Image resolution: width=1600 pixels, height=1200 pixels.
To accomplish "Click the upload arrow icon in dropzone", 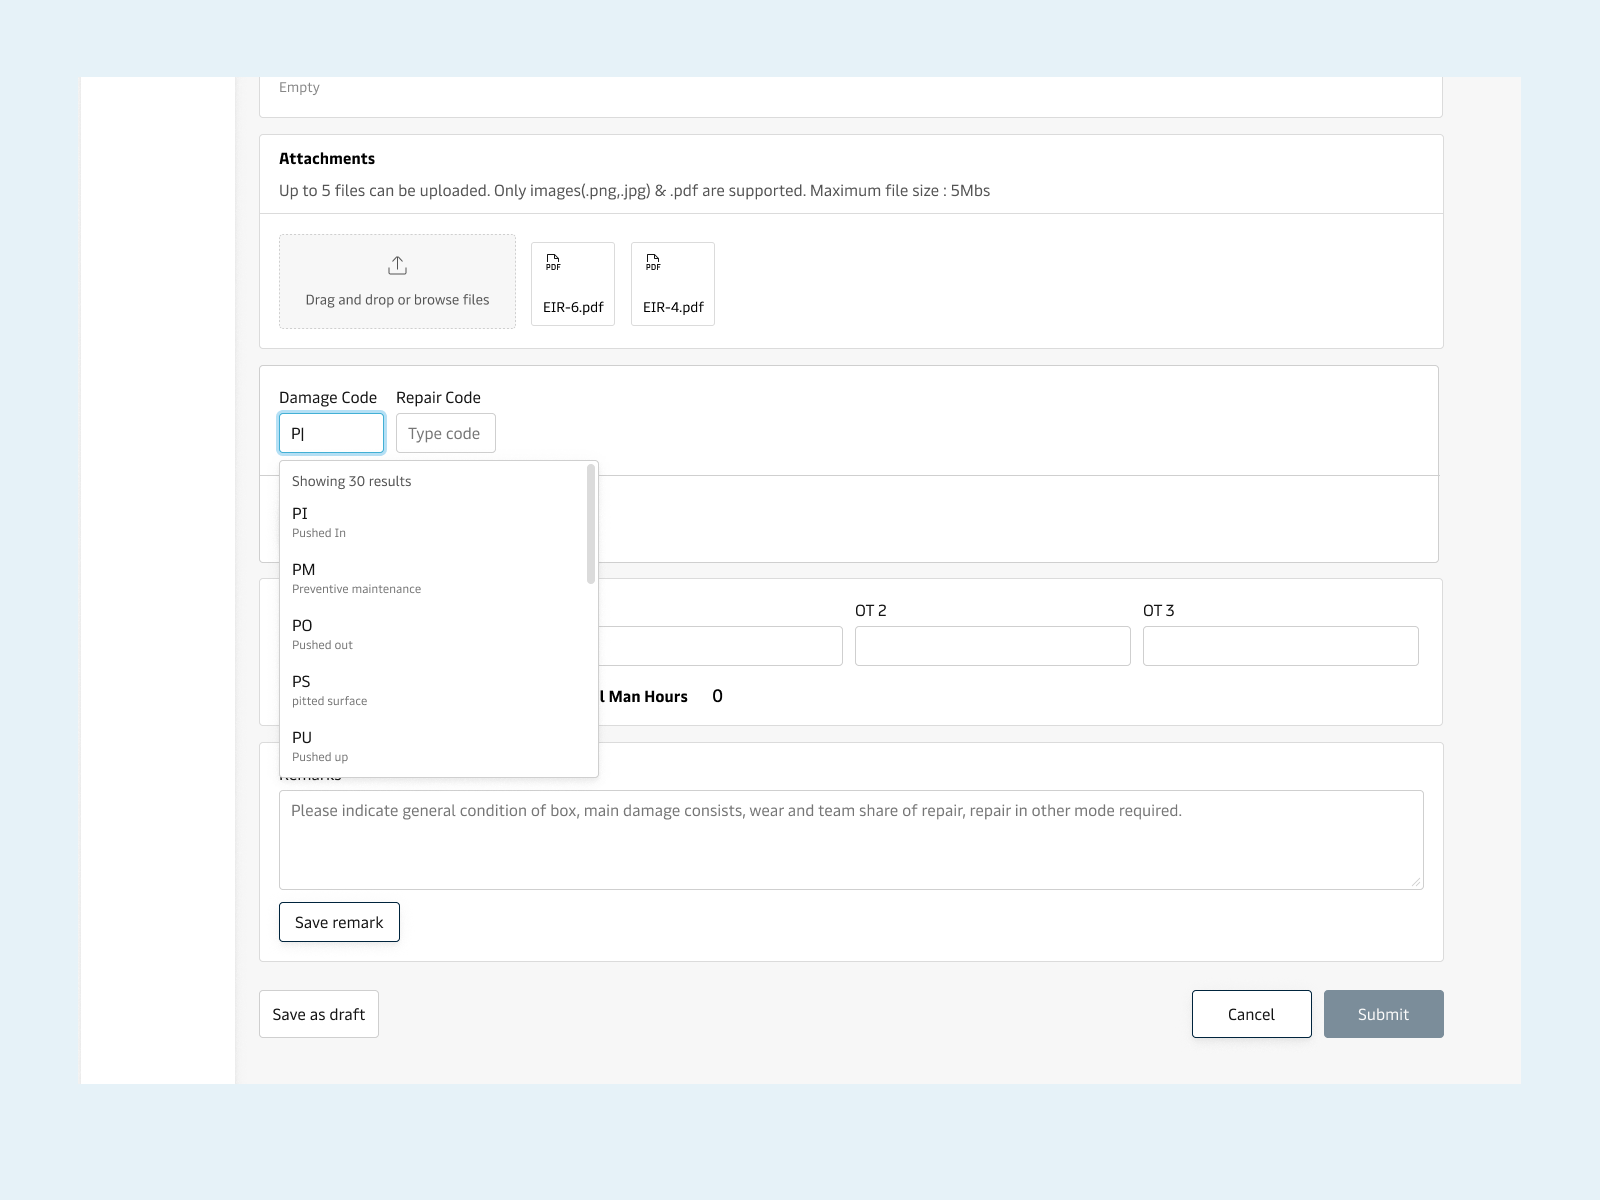I will click(397, 265).
